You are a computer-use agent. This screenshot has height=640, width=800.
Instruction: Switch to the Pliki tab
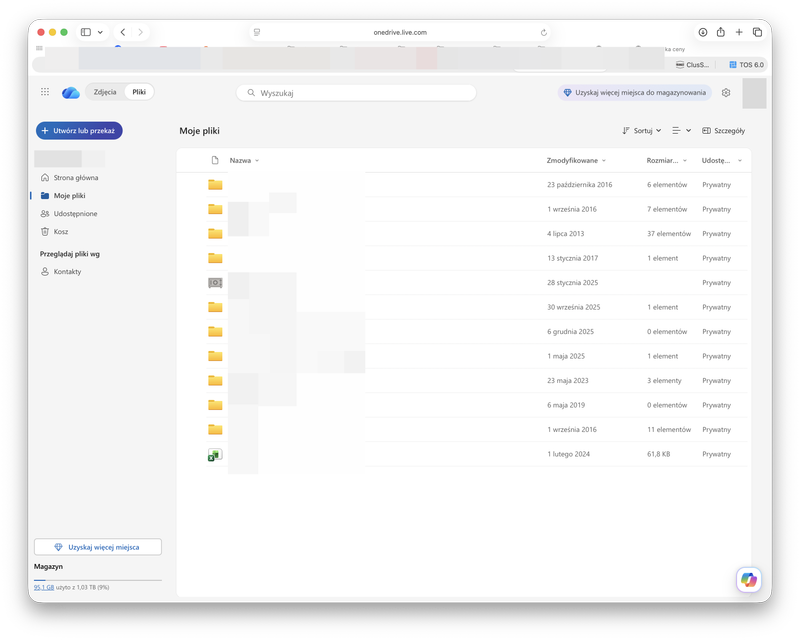(x=139, y=92)
